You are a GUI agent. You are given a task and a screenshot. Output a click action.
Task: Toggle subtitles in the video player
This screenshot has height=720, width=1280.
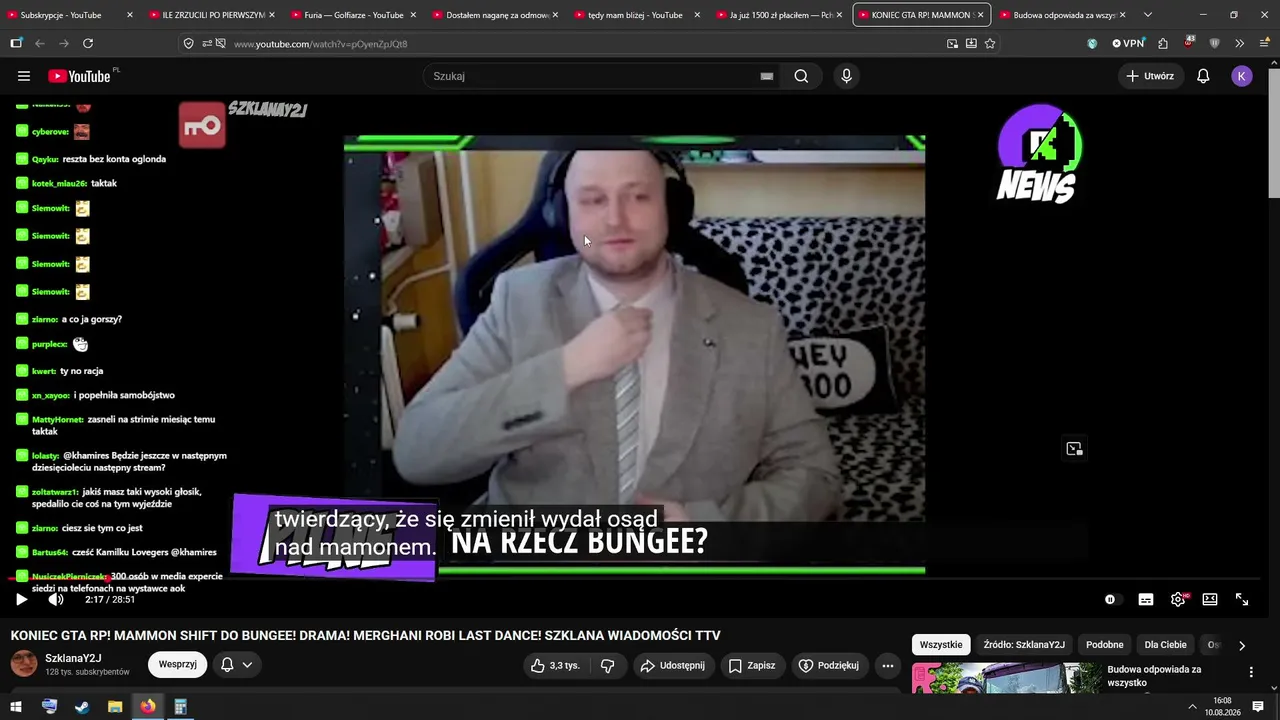(1146, 599)
